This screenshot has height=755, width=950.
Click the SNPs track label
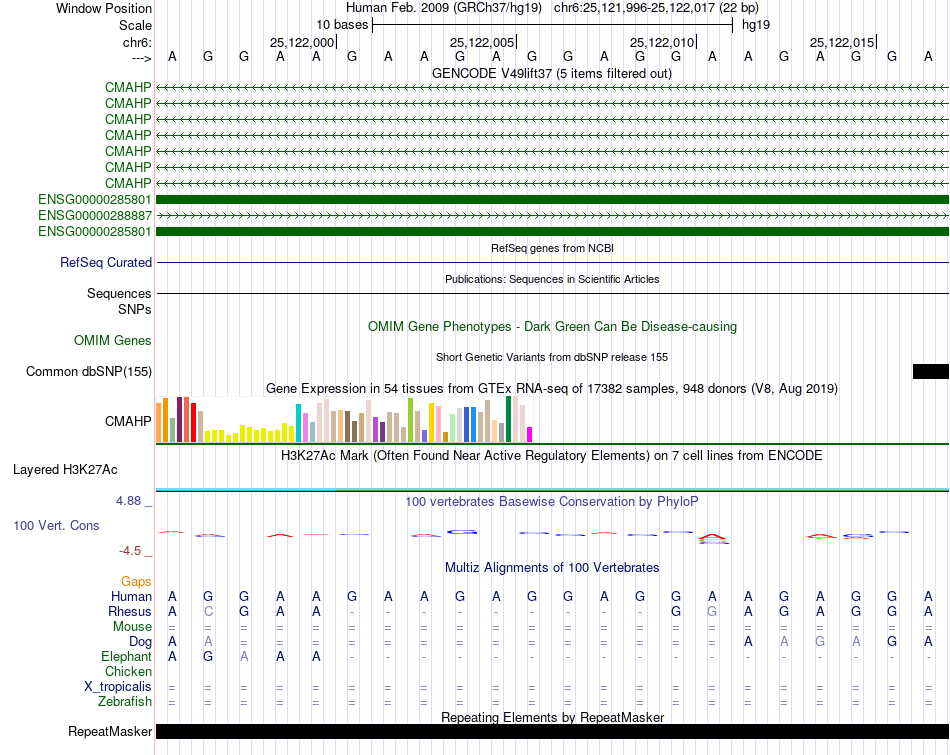135,309
